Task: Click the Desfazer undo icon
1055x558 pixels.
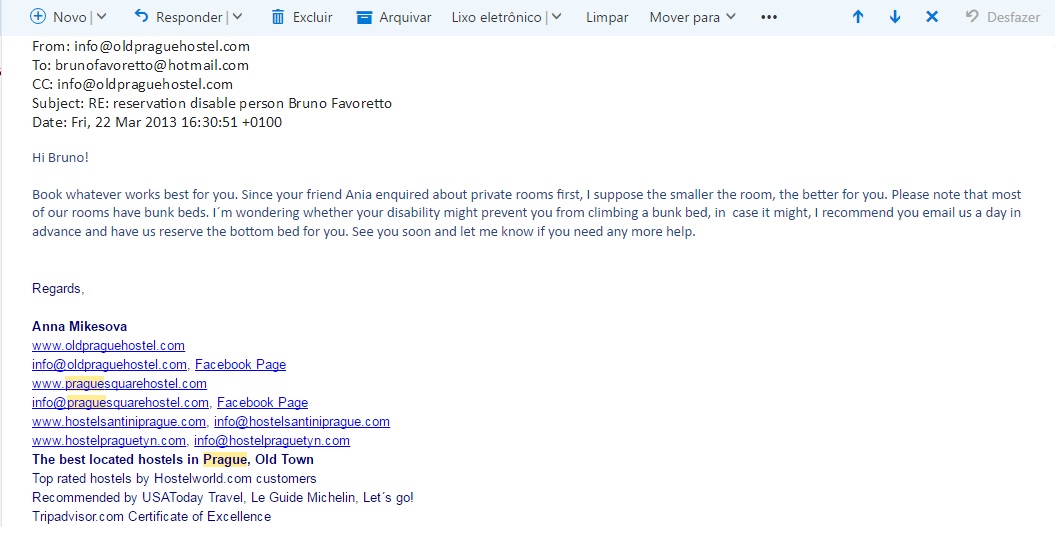Action: click(972, 16)
